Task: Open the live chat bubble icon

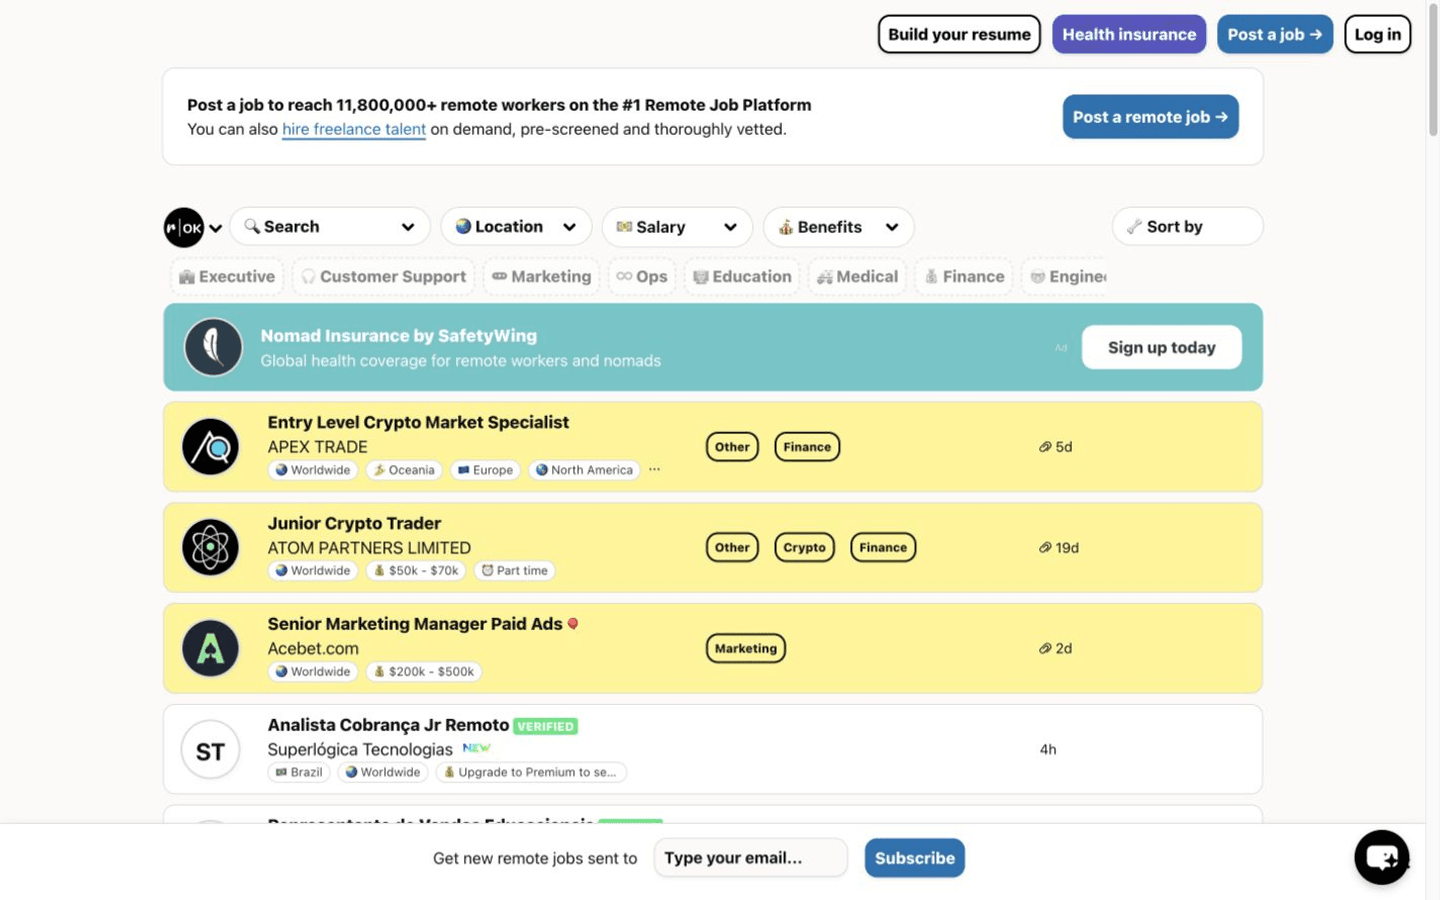Action: (x=1382, y=857)
